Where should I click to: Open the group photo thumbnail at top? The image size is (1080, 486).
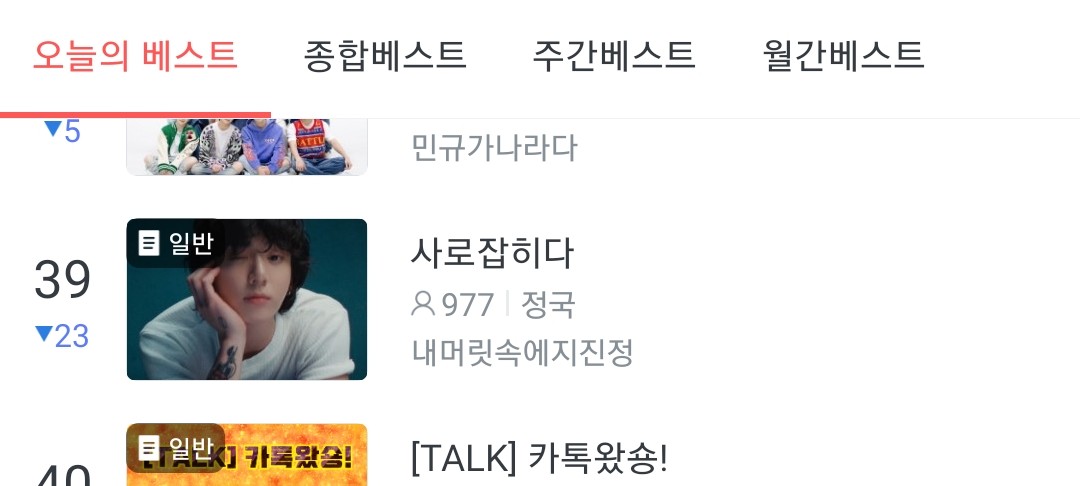click(247, 147)
